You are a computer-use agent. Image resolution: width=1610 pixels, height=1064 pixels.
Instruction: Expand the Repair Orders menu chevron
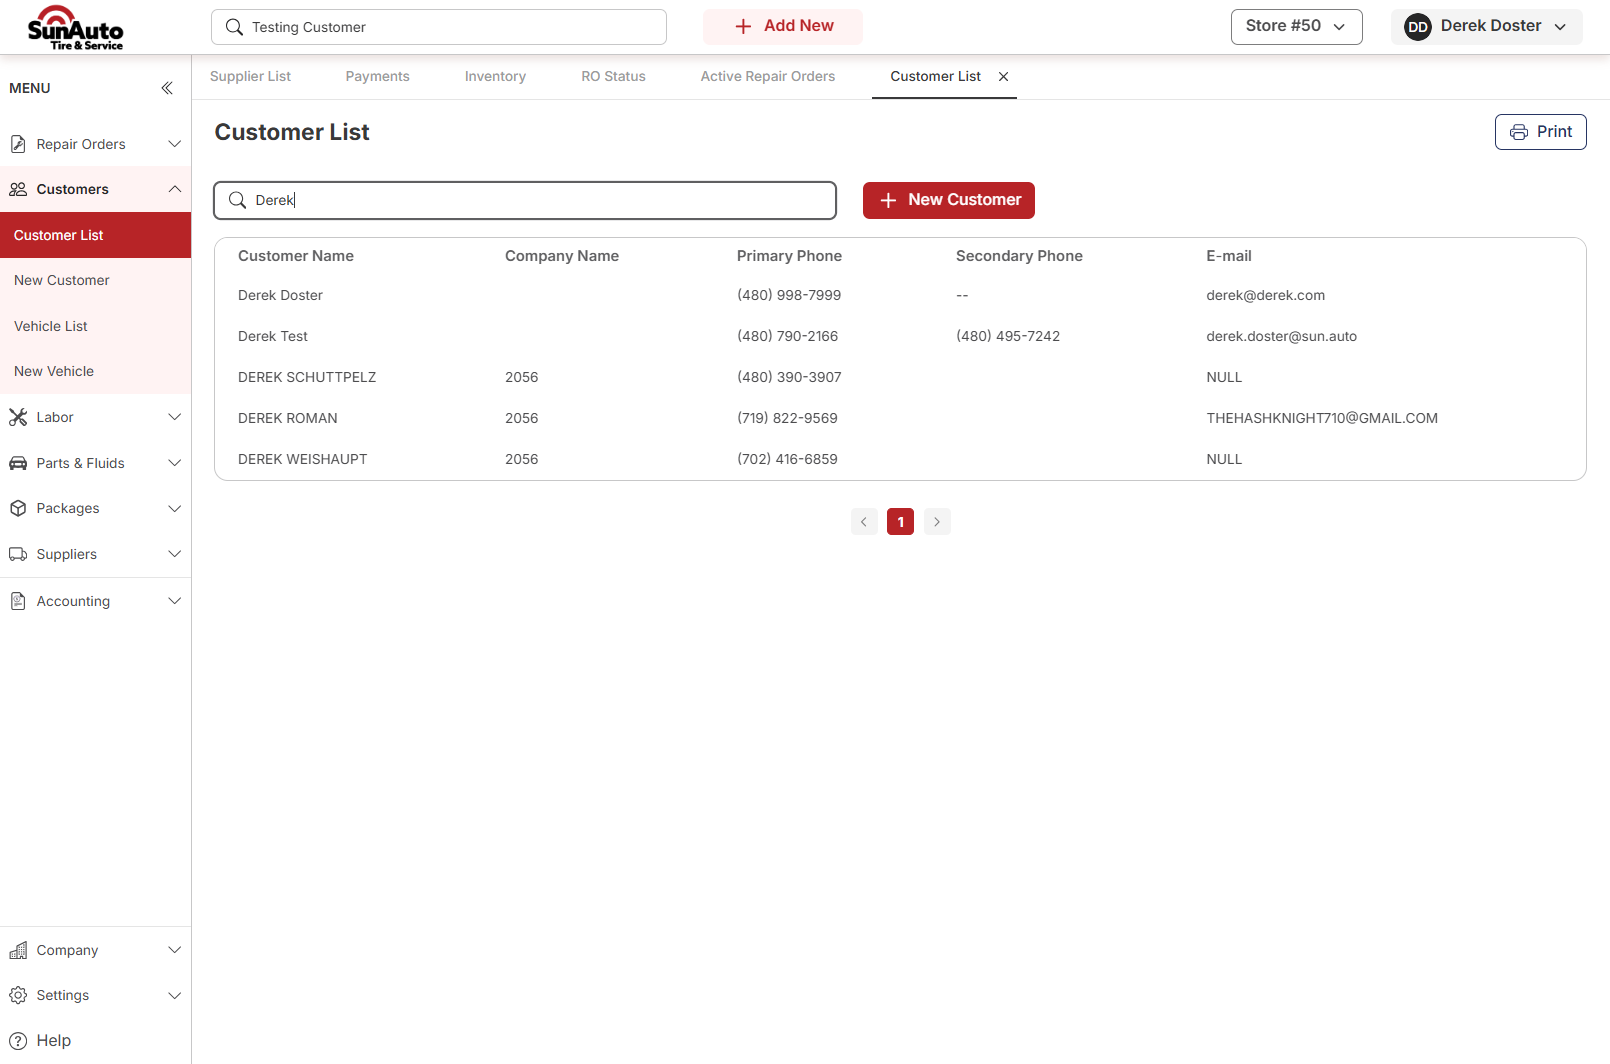pos(175,144)
